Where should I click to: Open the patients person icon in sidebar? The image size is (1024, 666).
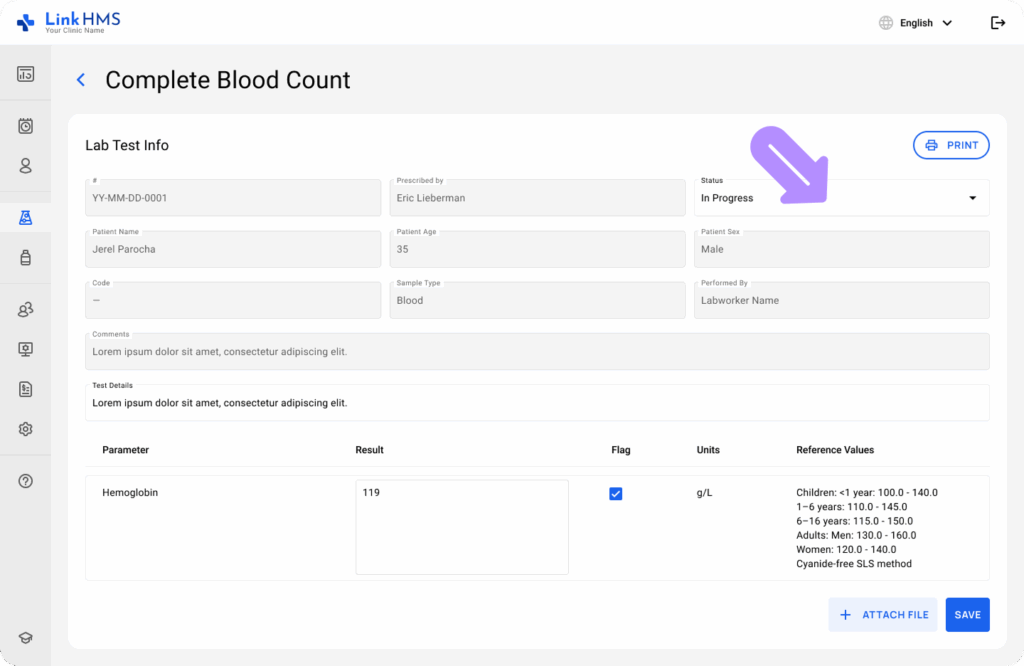25,166
